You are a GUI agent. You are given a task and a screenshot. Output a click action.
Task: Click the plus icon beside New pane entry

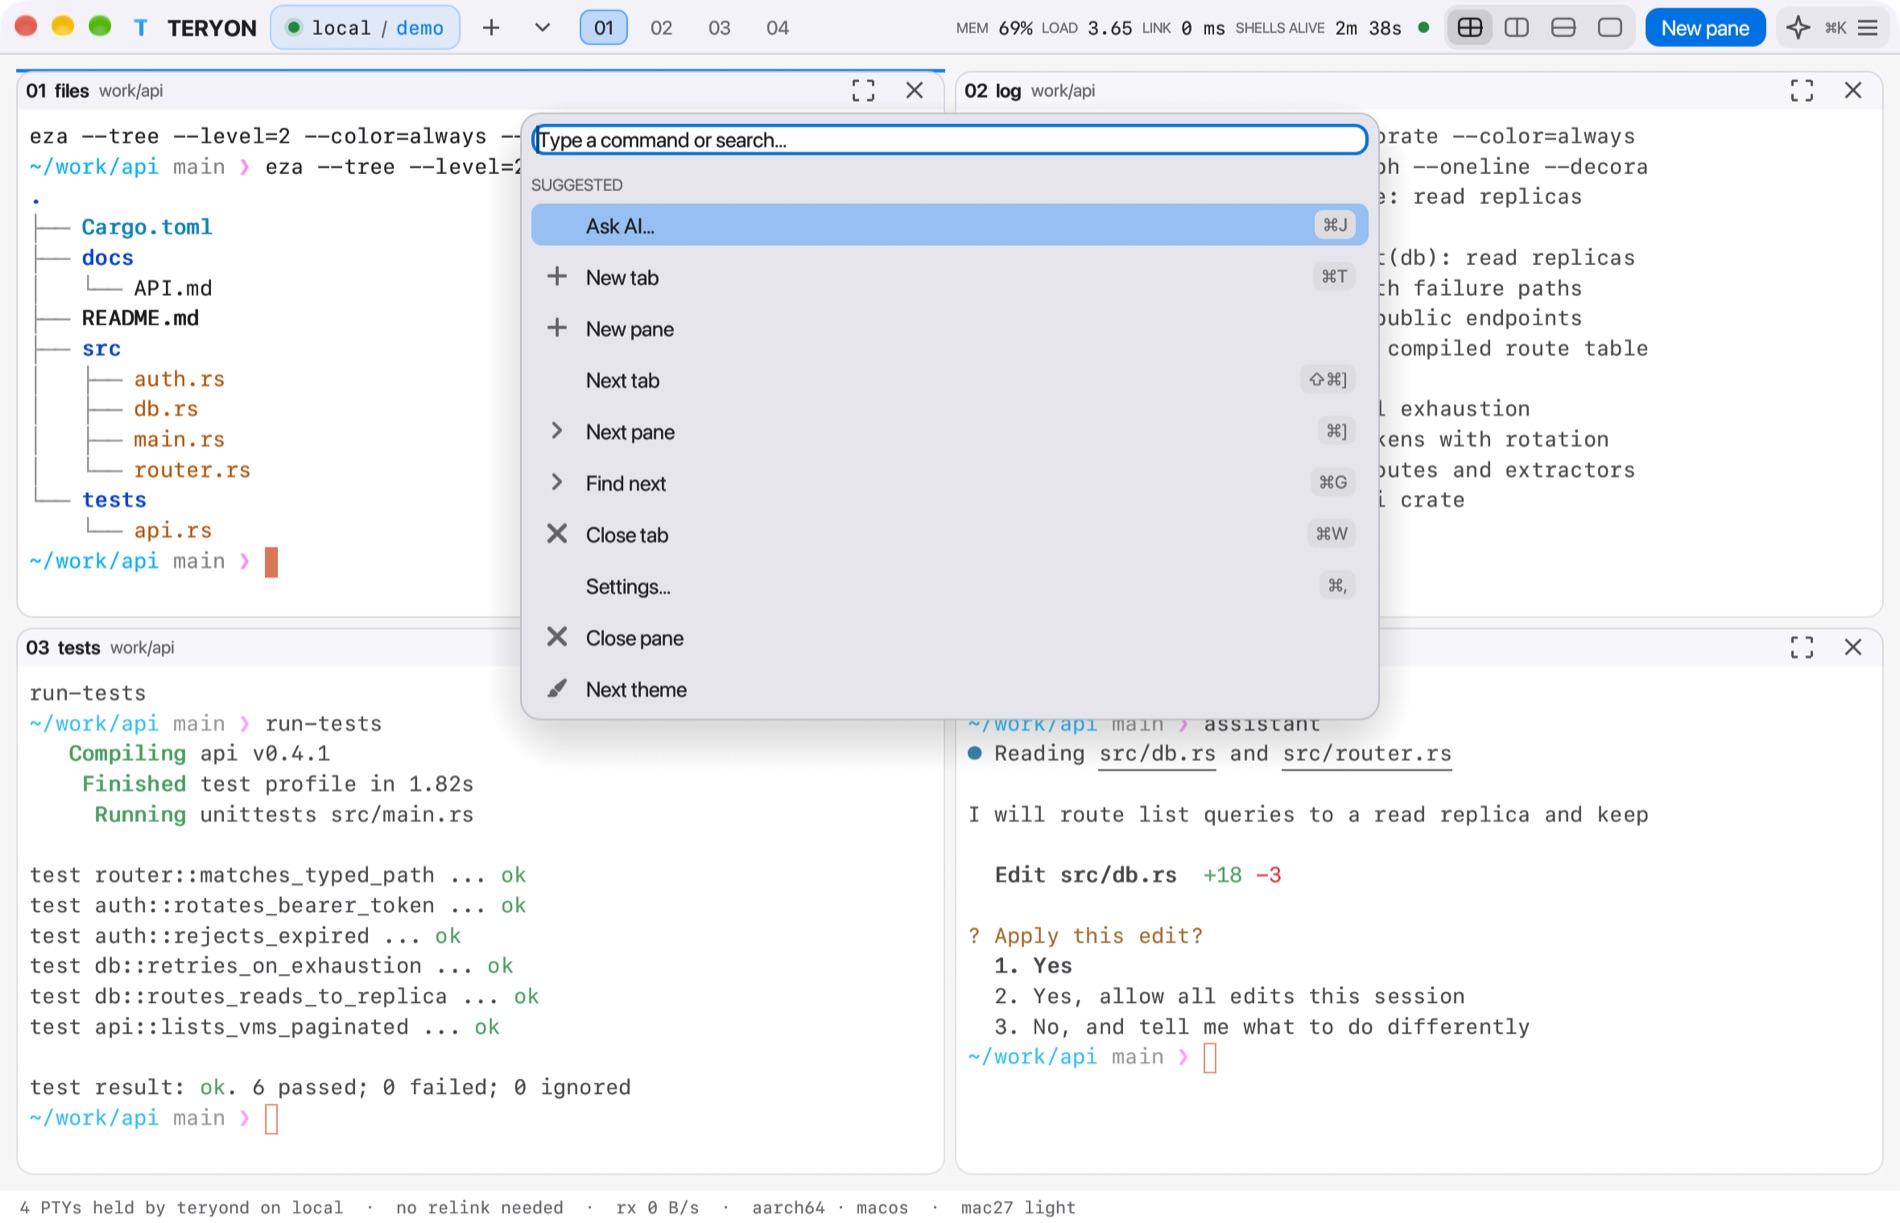pos(557,328)
